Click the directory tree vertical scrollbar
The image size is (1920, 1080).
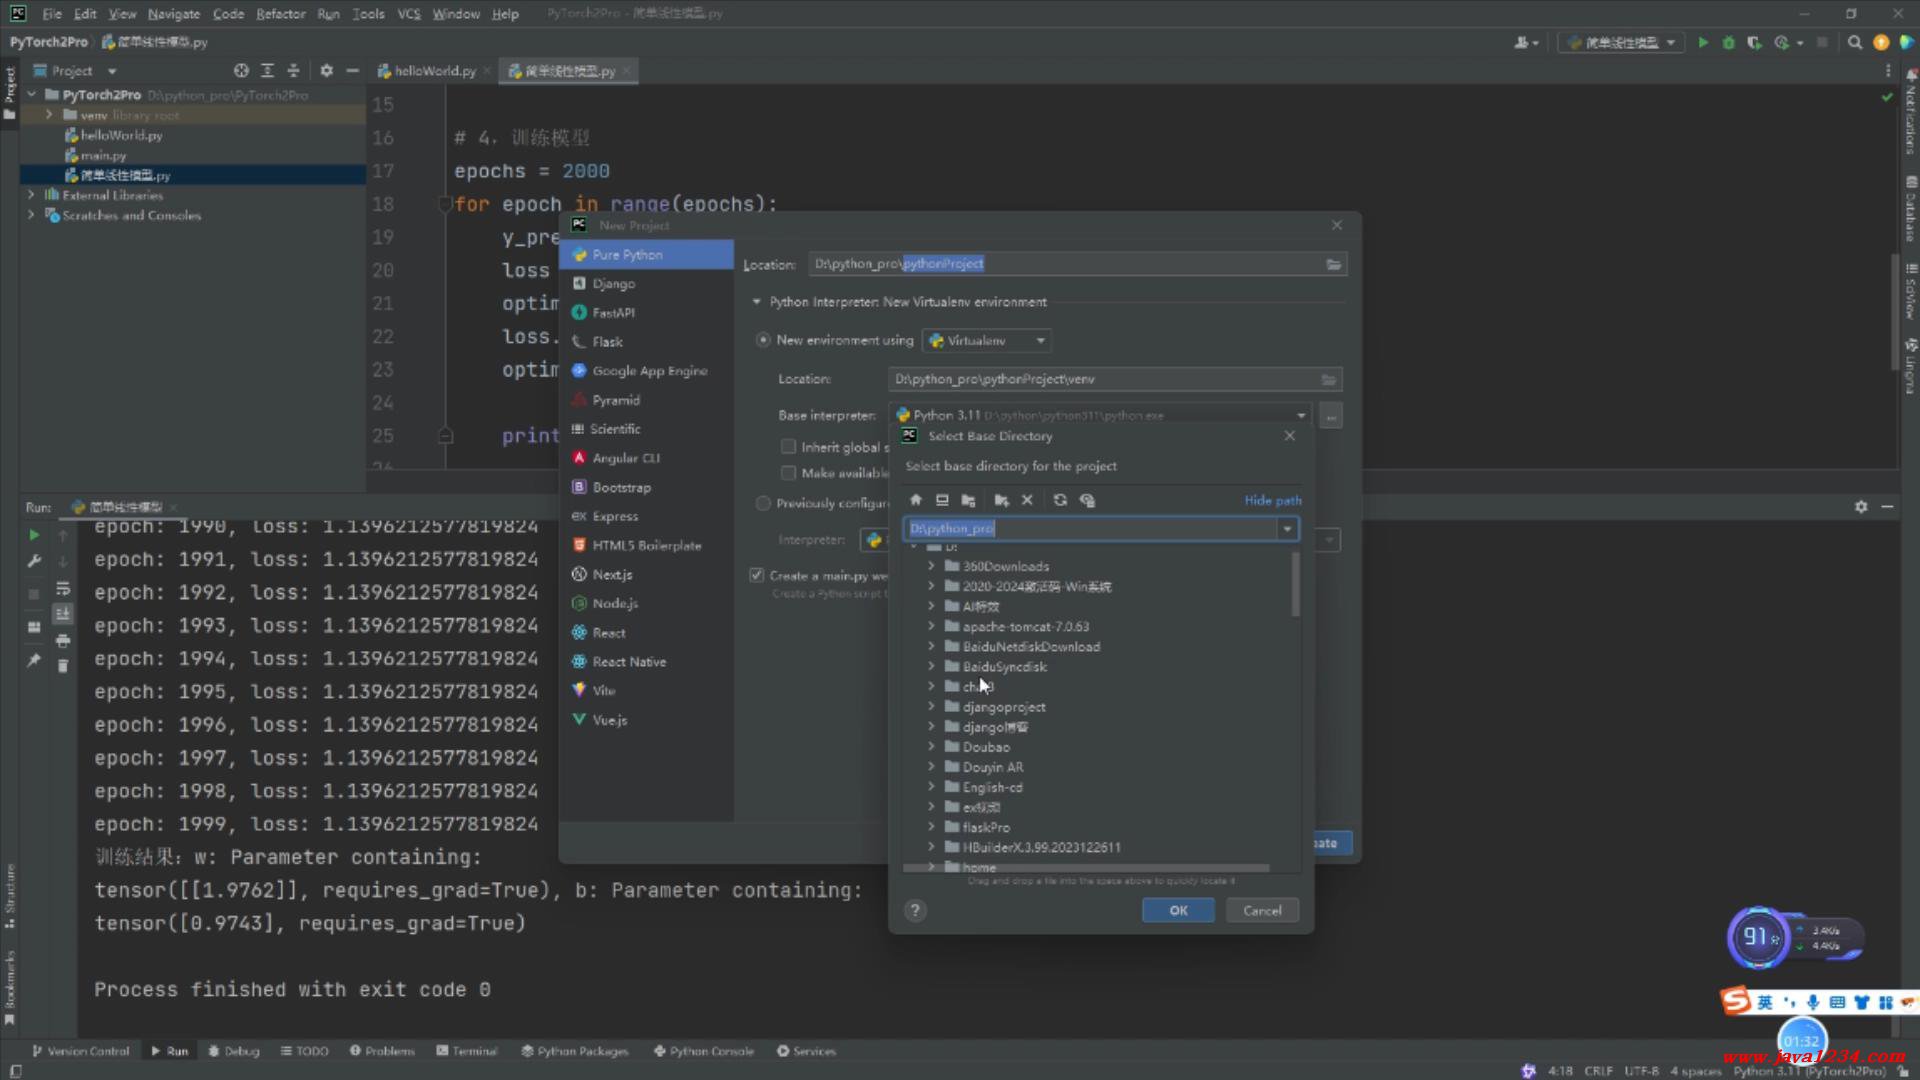click(x=1296, y=585)
